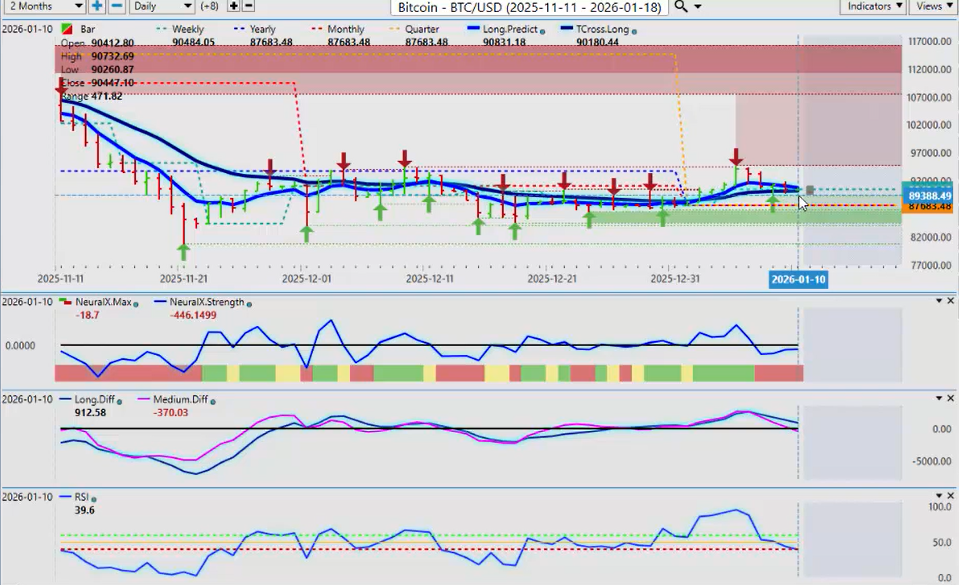Click the info dot beside Long.Predict
This screenshot has height=585, width=959.
pyautogui.click(x=542, y=31)
